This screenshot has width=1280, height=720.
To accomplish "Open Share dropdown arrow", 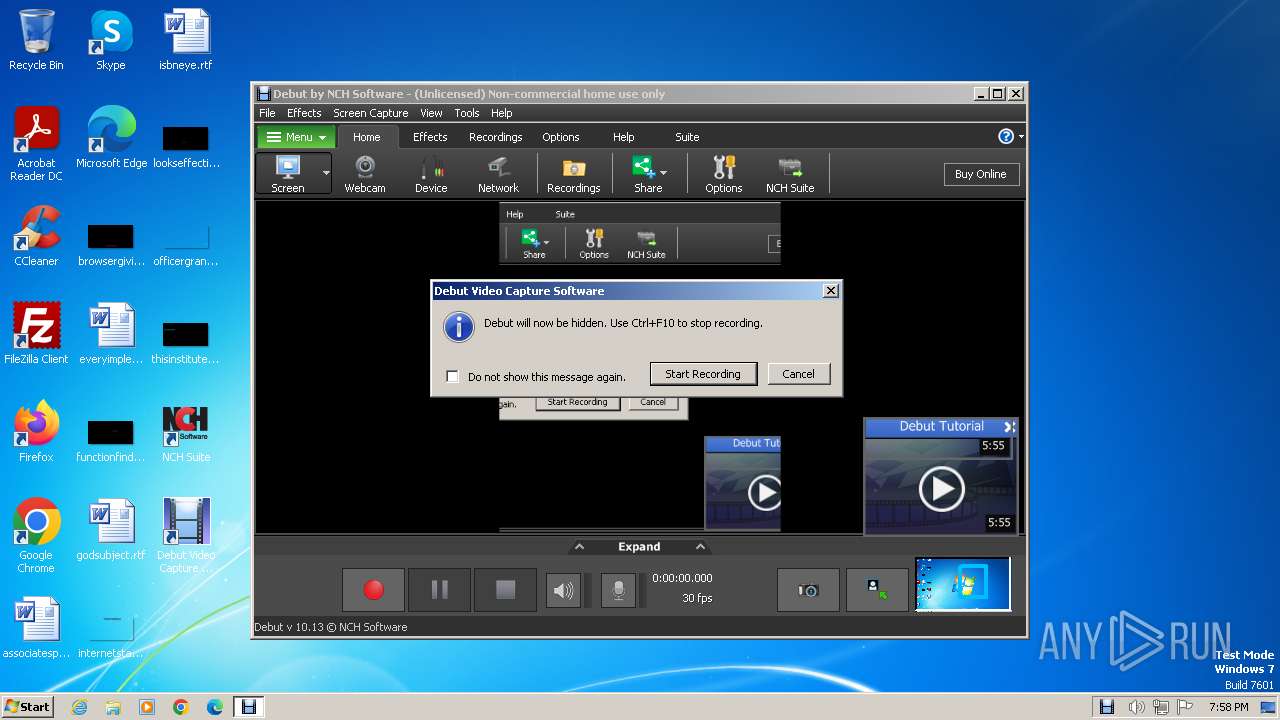I will [664, 173].
